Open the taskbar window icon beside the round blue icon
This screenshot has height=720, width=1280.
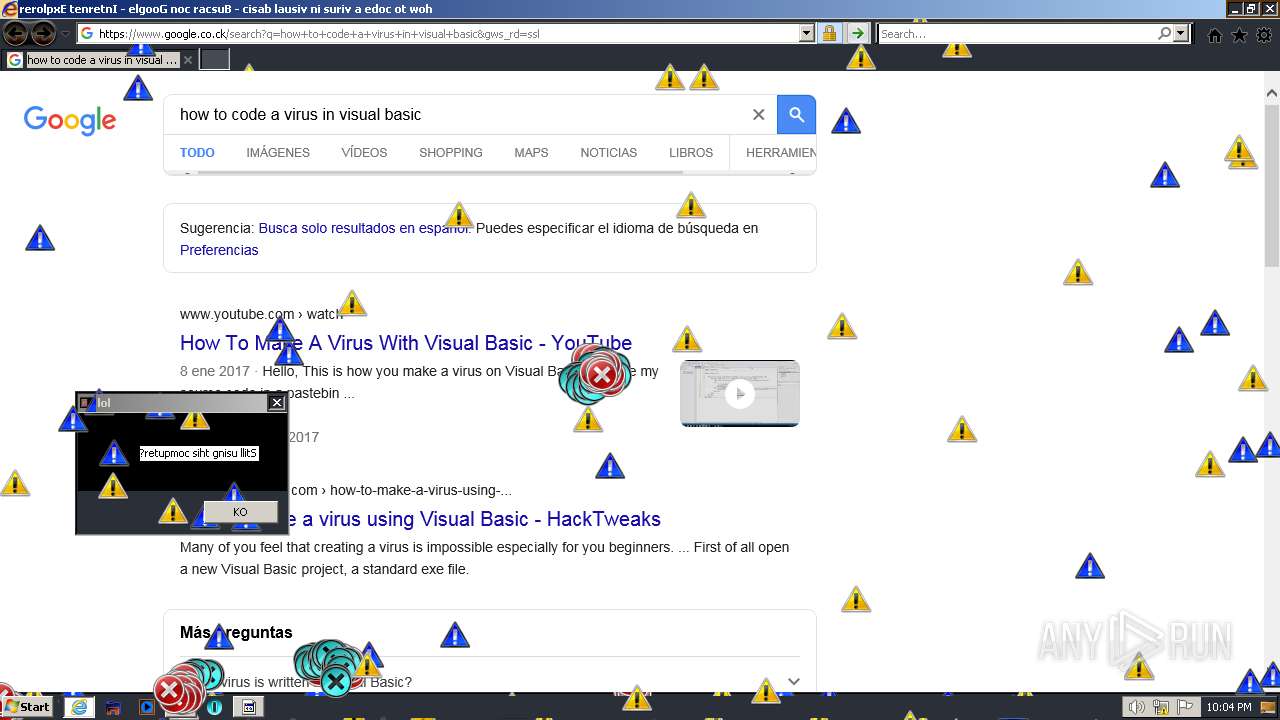(x=249, y=707)
